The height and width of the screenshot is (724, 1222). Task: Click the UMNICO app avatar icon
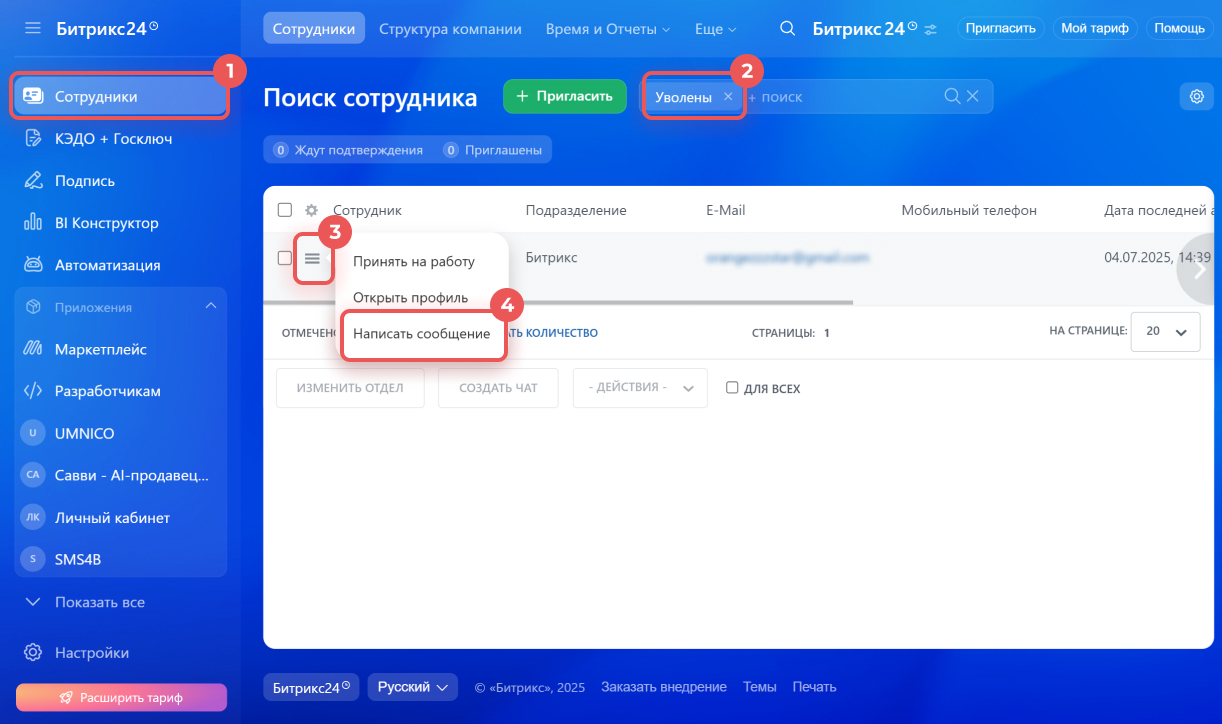[33, 433]
